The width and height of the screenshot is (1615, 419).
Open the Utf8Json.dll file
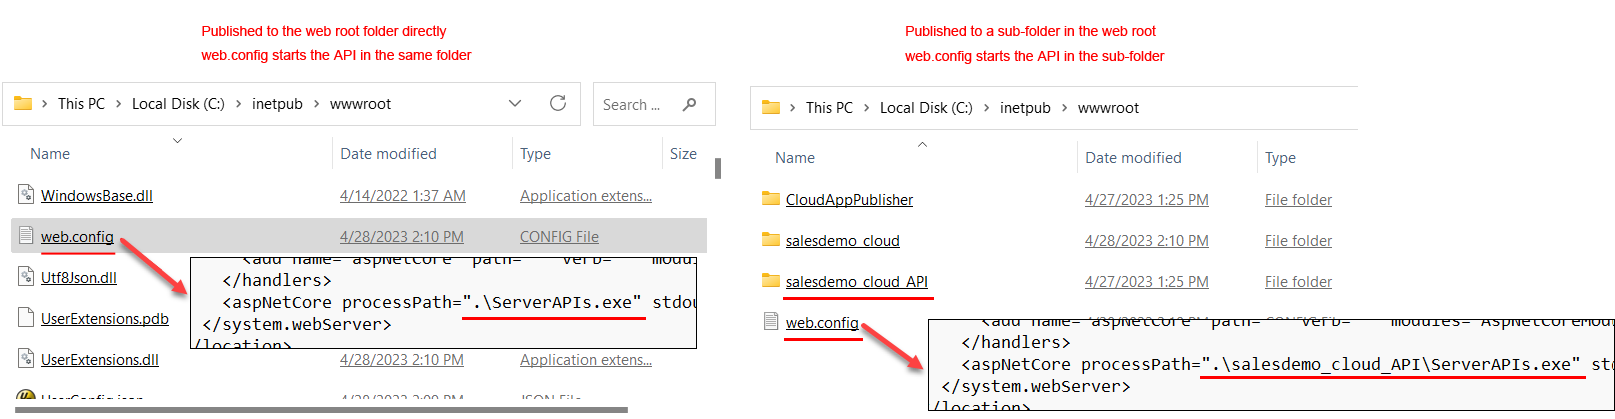pyautogui.click(x=79, y=278)
